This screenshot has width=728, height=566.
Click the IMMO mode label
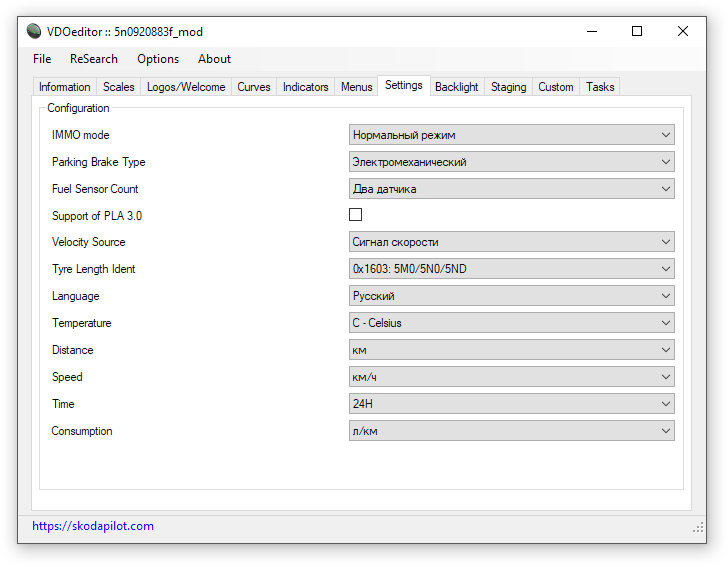[x=81, y=135]
